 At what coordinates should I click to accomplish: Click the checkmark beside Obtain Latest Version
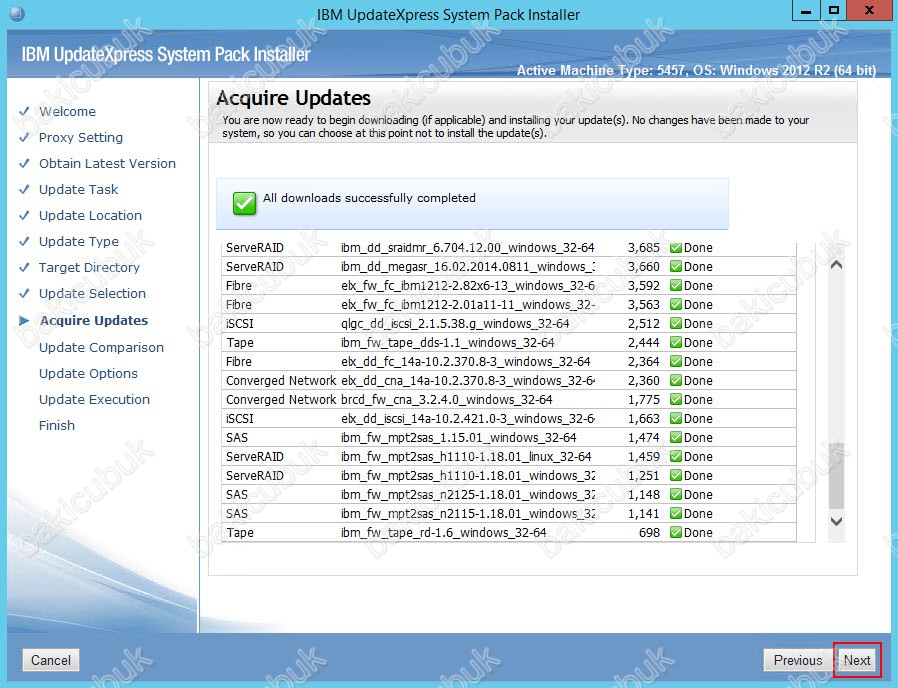(24, 163)
